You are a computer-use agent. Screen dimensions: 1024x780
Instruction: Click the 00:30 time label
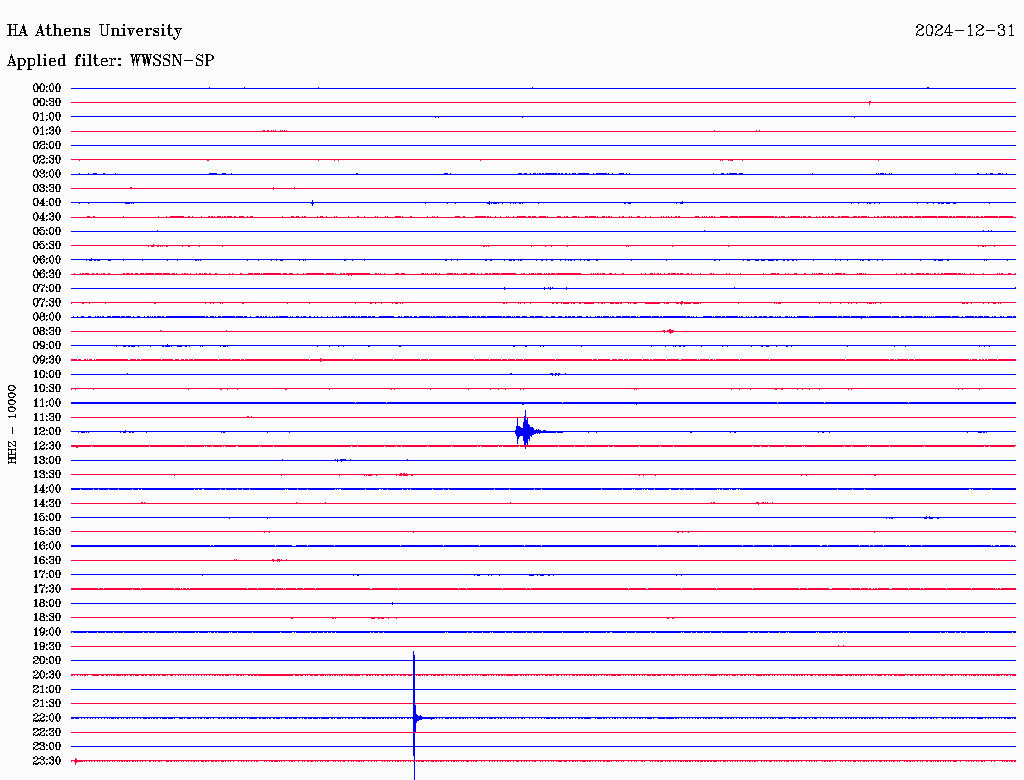pos(47,103)
